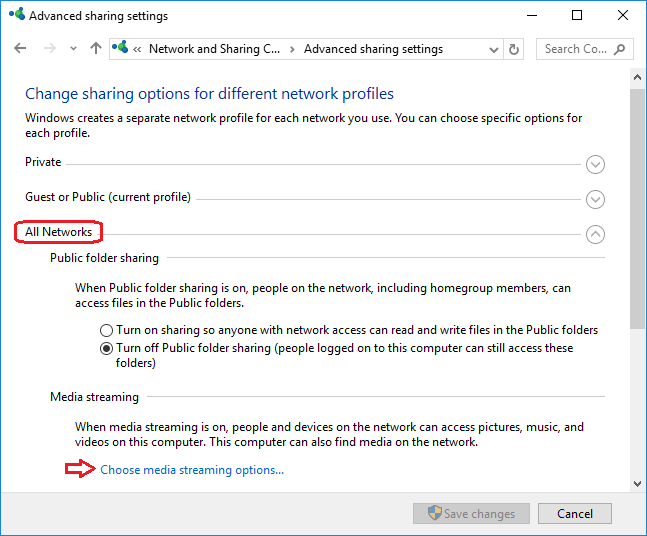Screen dimensions: 647x536
Task: Click the search magnifier icon
Action: [x=620, y=49]
